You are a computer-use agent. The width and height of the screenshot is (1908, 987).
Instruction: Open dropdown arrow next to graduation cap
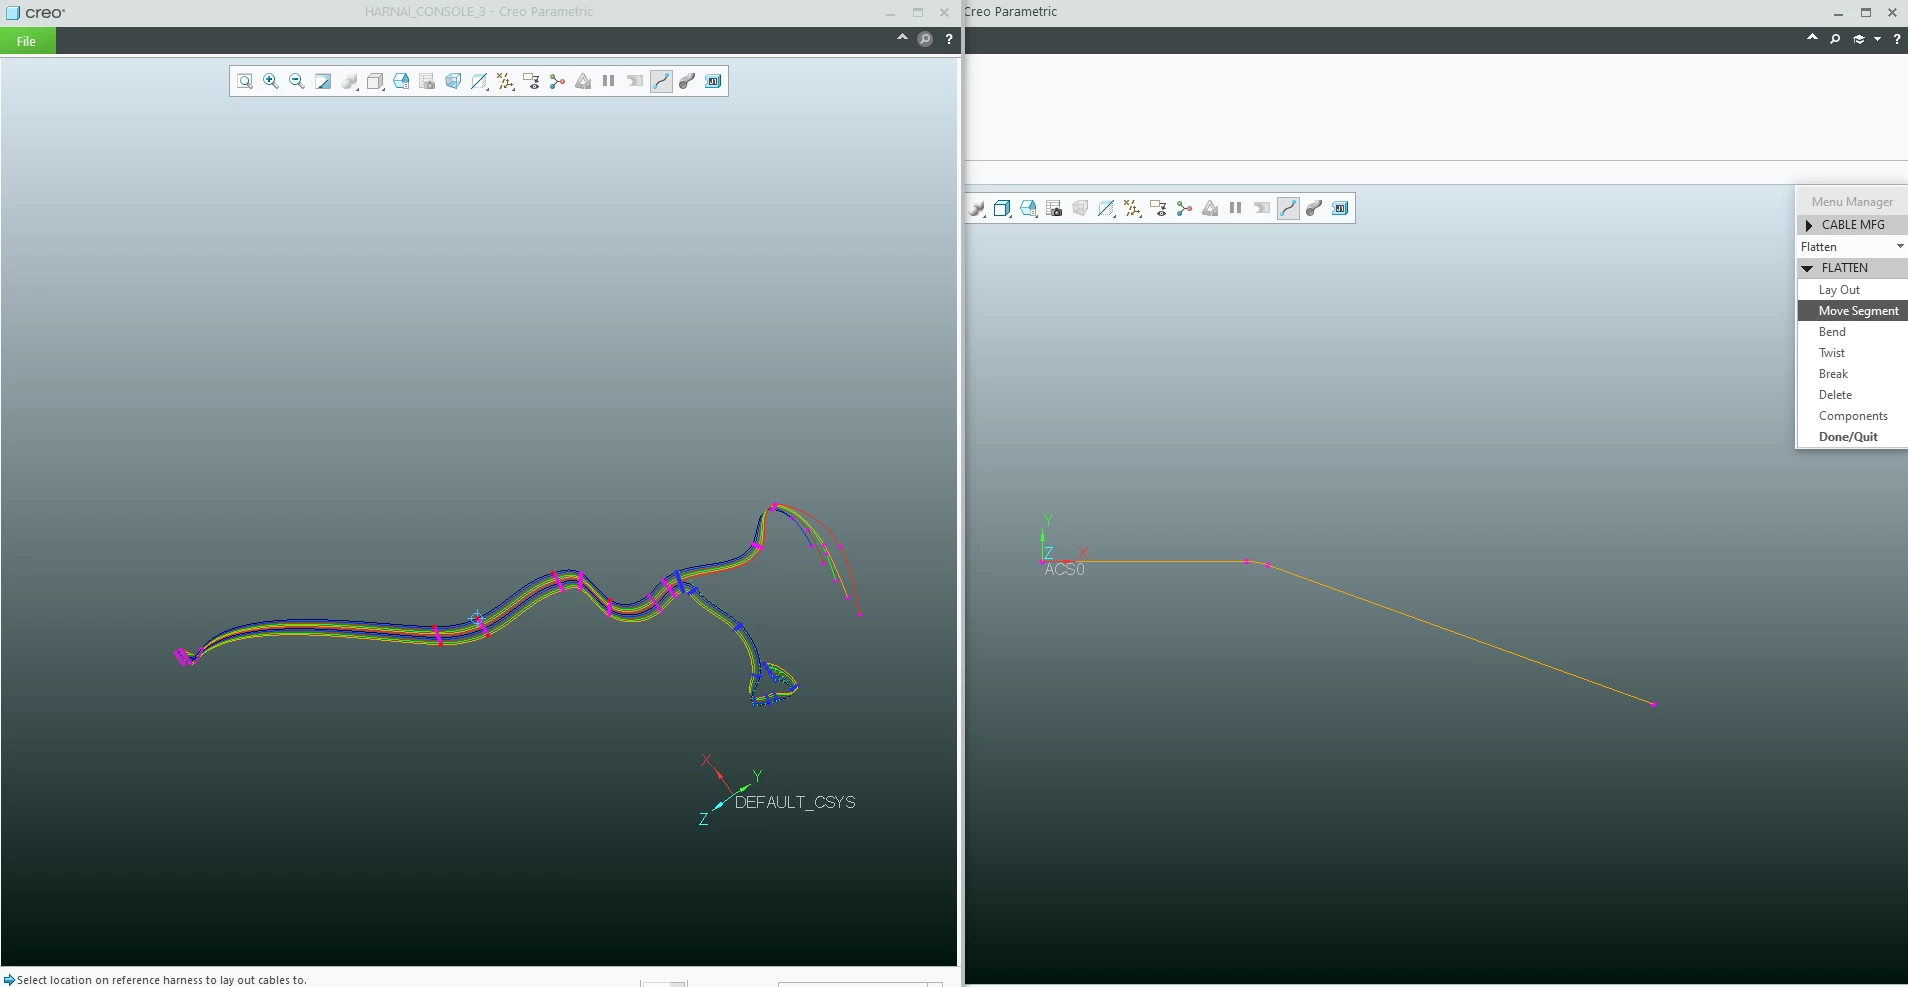tap(1878, 39)
